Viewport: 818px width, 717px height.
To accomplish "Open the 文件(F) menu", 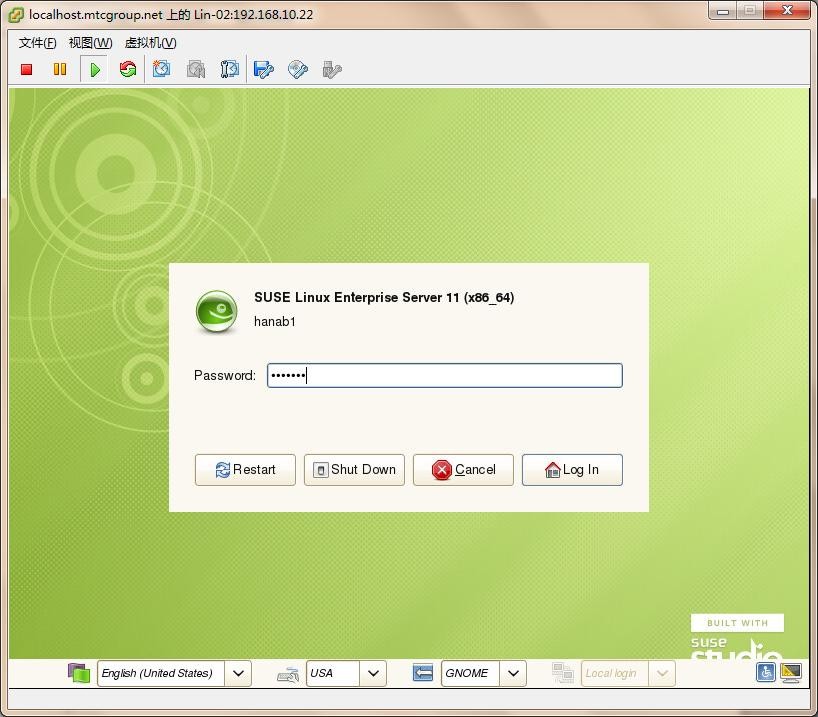I will pyautogui.click(x=38, y=43).
